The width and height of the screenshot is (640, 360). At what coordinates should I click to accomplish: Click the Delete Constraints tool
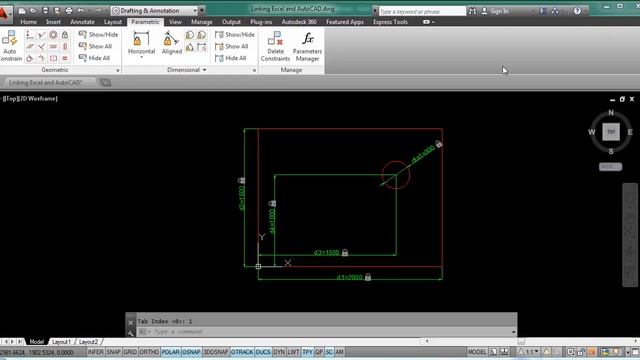275,47
